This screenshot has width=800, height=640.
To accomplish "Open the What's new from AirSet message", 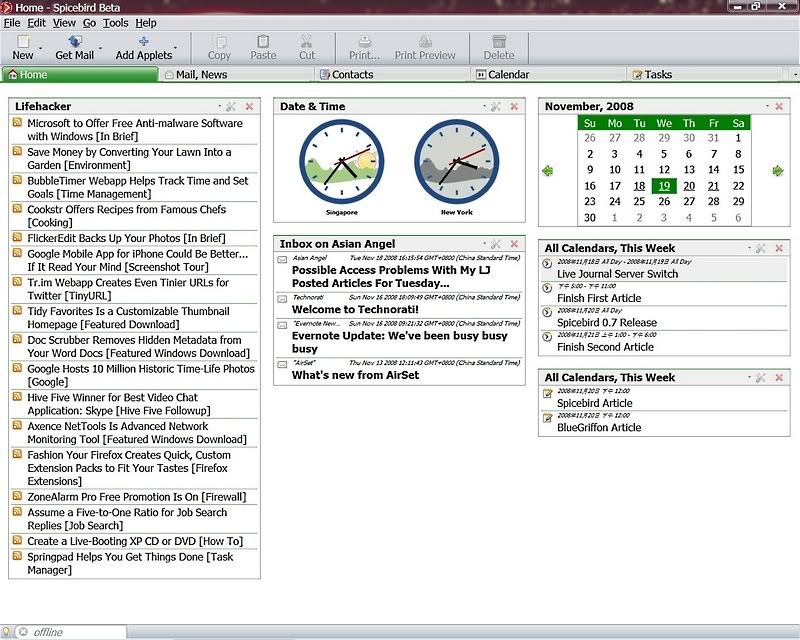I will [x=355, y=375].
